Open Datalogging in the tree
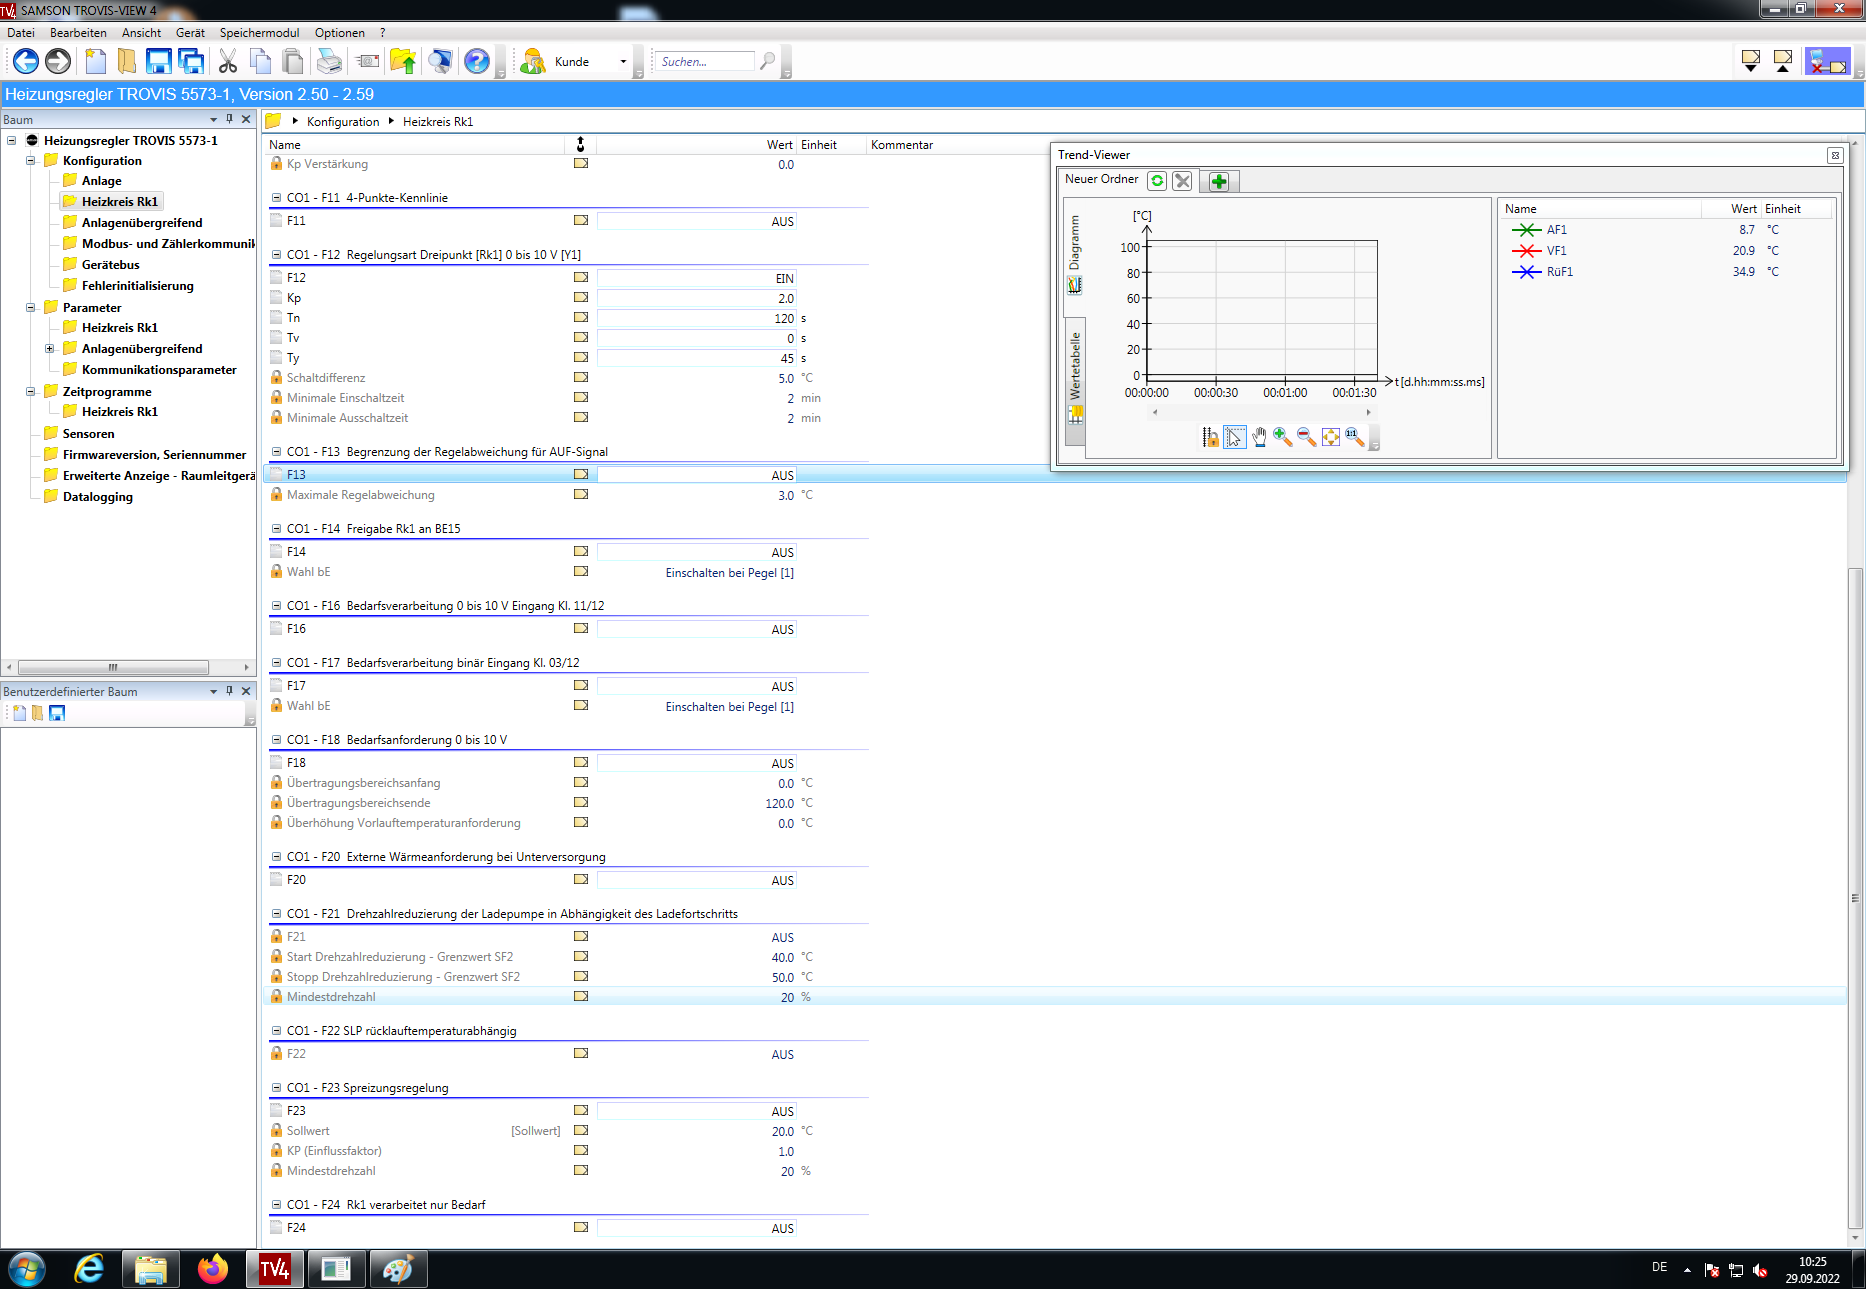 pyautogui.click(x=97, y=497)
